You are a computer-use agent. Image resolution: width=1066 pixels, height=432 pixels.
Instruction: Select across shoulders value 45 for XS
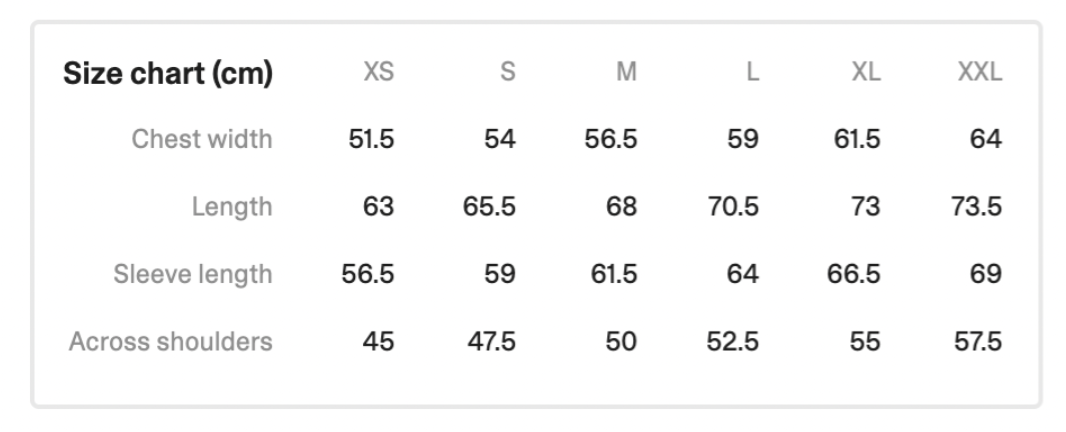378,341
